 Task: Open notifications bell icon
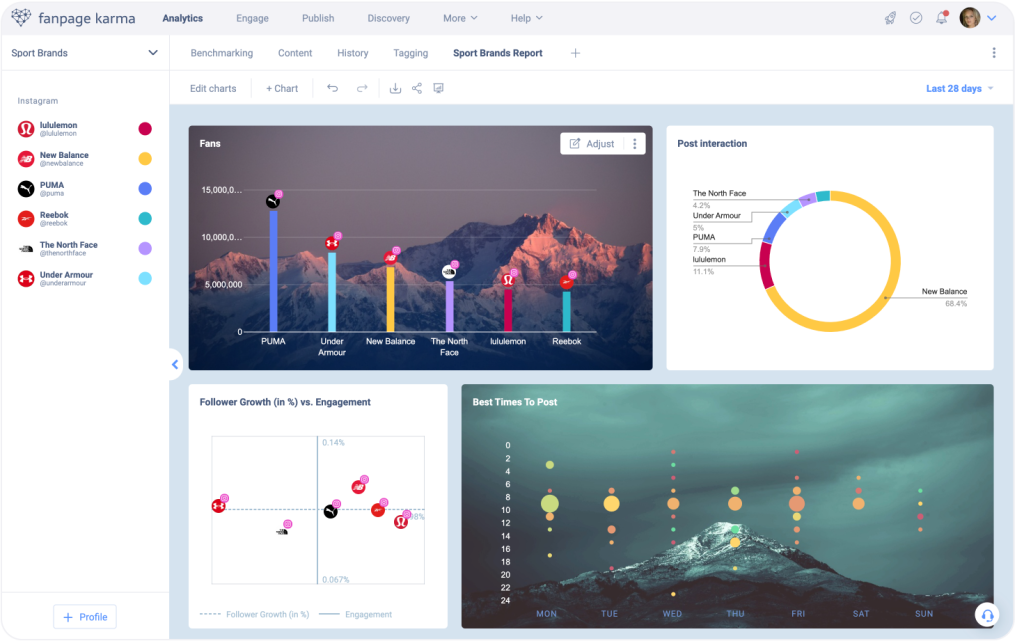942,18
